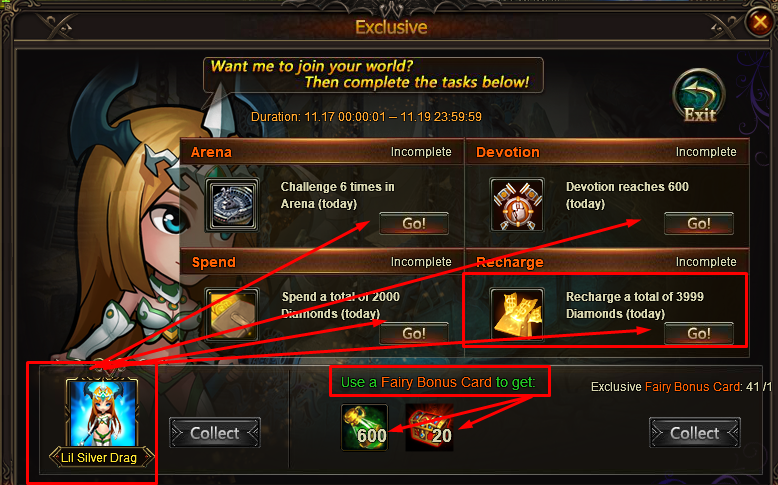Click the Devotion crossed hammers icon

pyautogui.click(x=517, y=205)
